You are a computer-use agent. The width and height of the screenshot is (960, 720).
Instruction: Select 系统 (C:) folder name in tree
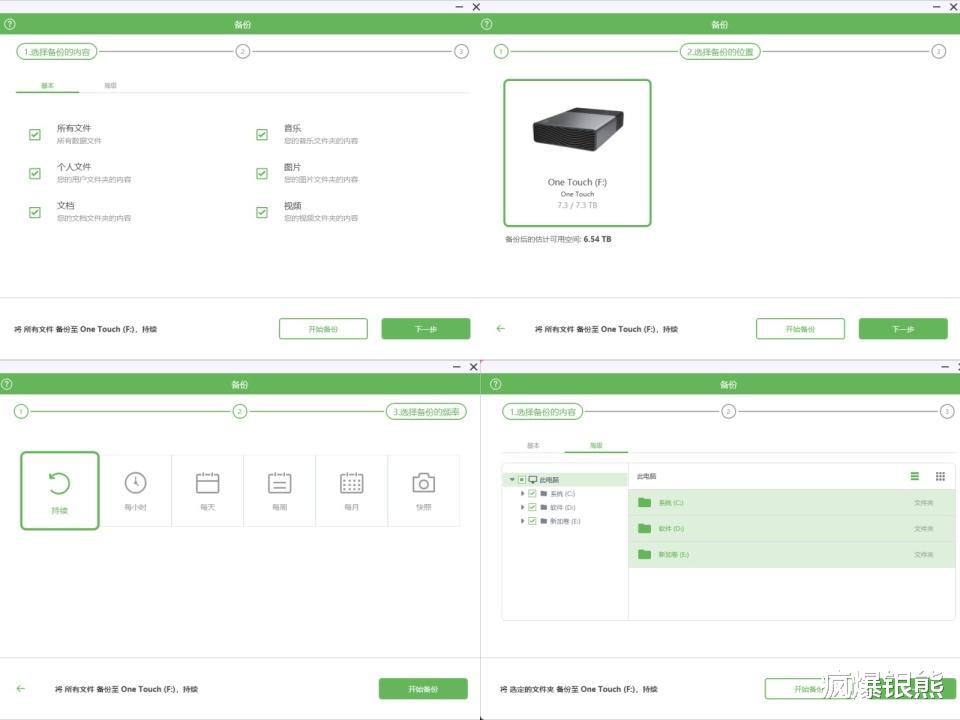click(x=563, y=493)
